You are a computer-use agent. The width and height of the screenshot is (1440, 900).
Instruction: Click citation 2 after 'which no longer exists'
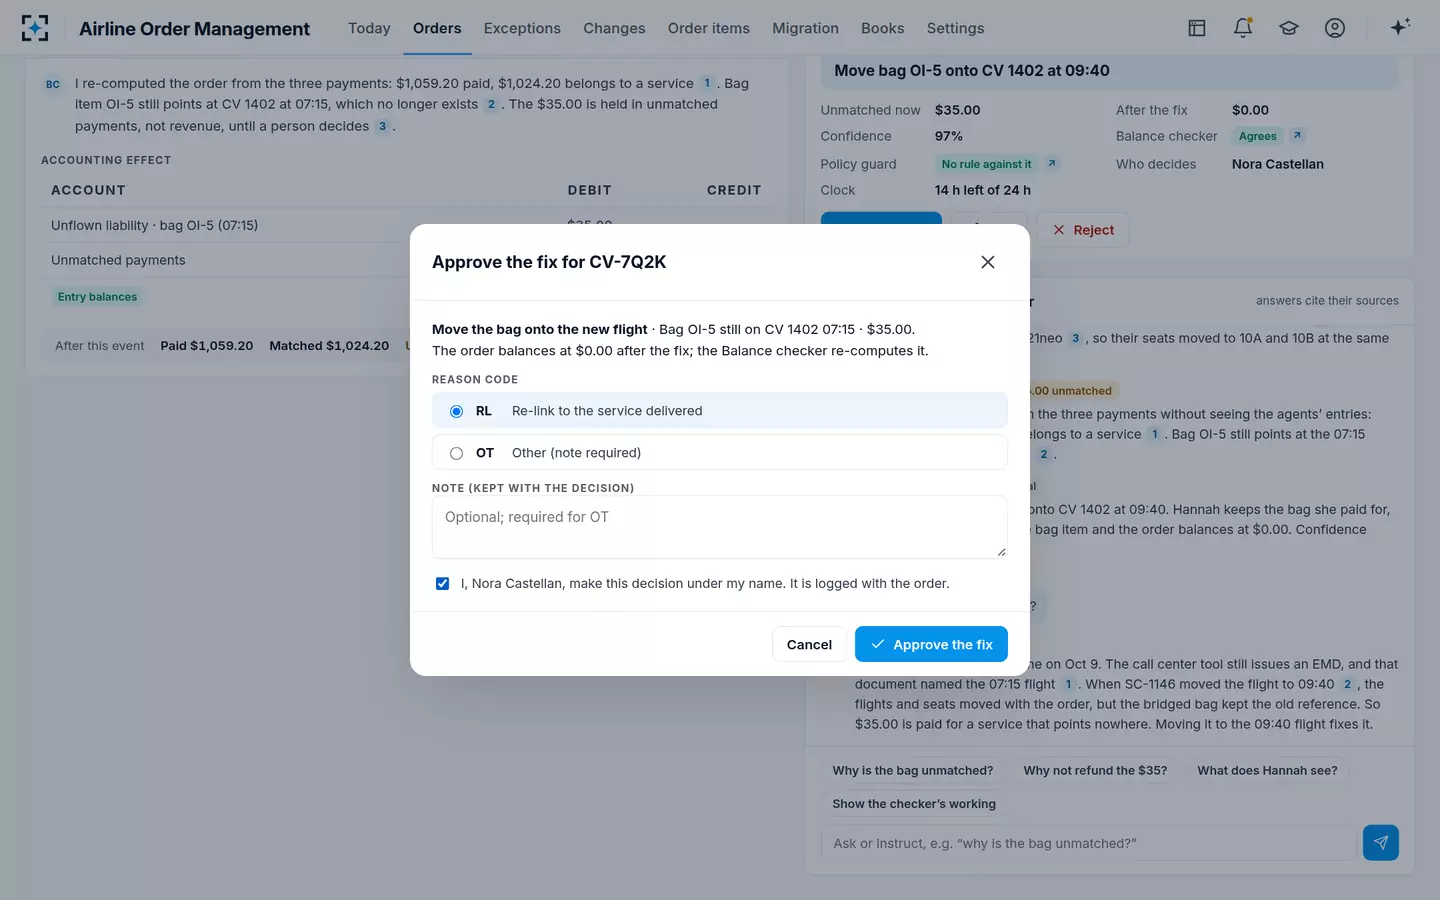click(x=491, y=104)
